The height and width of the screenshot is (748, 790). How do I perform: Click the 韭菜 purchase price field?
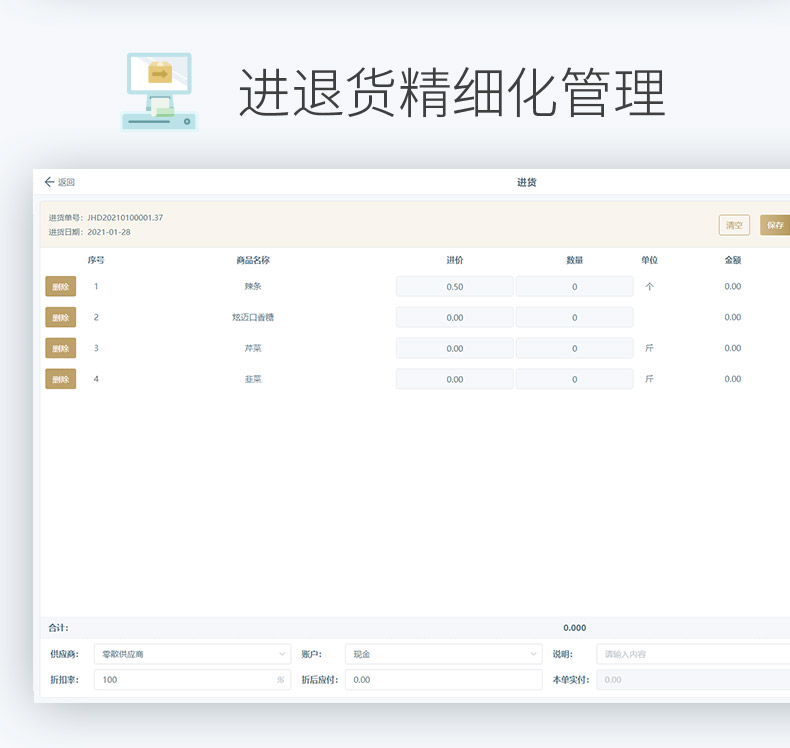tap(454, 379)
